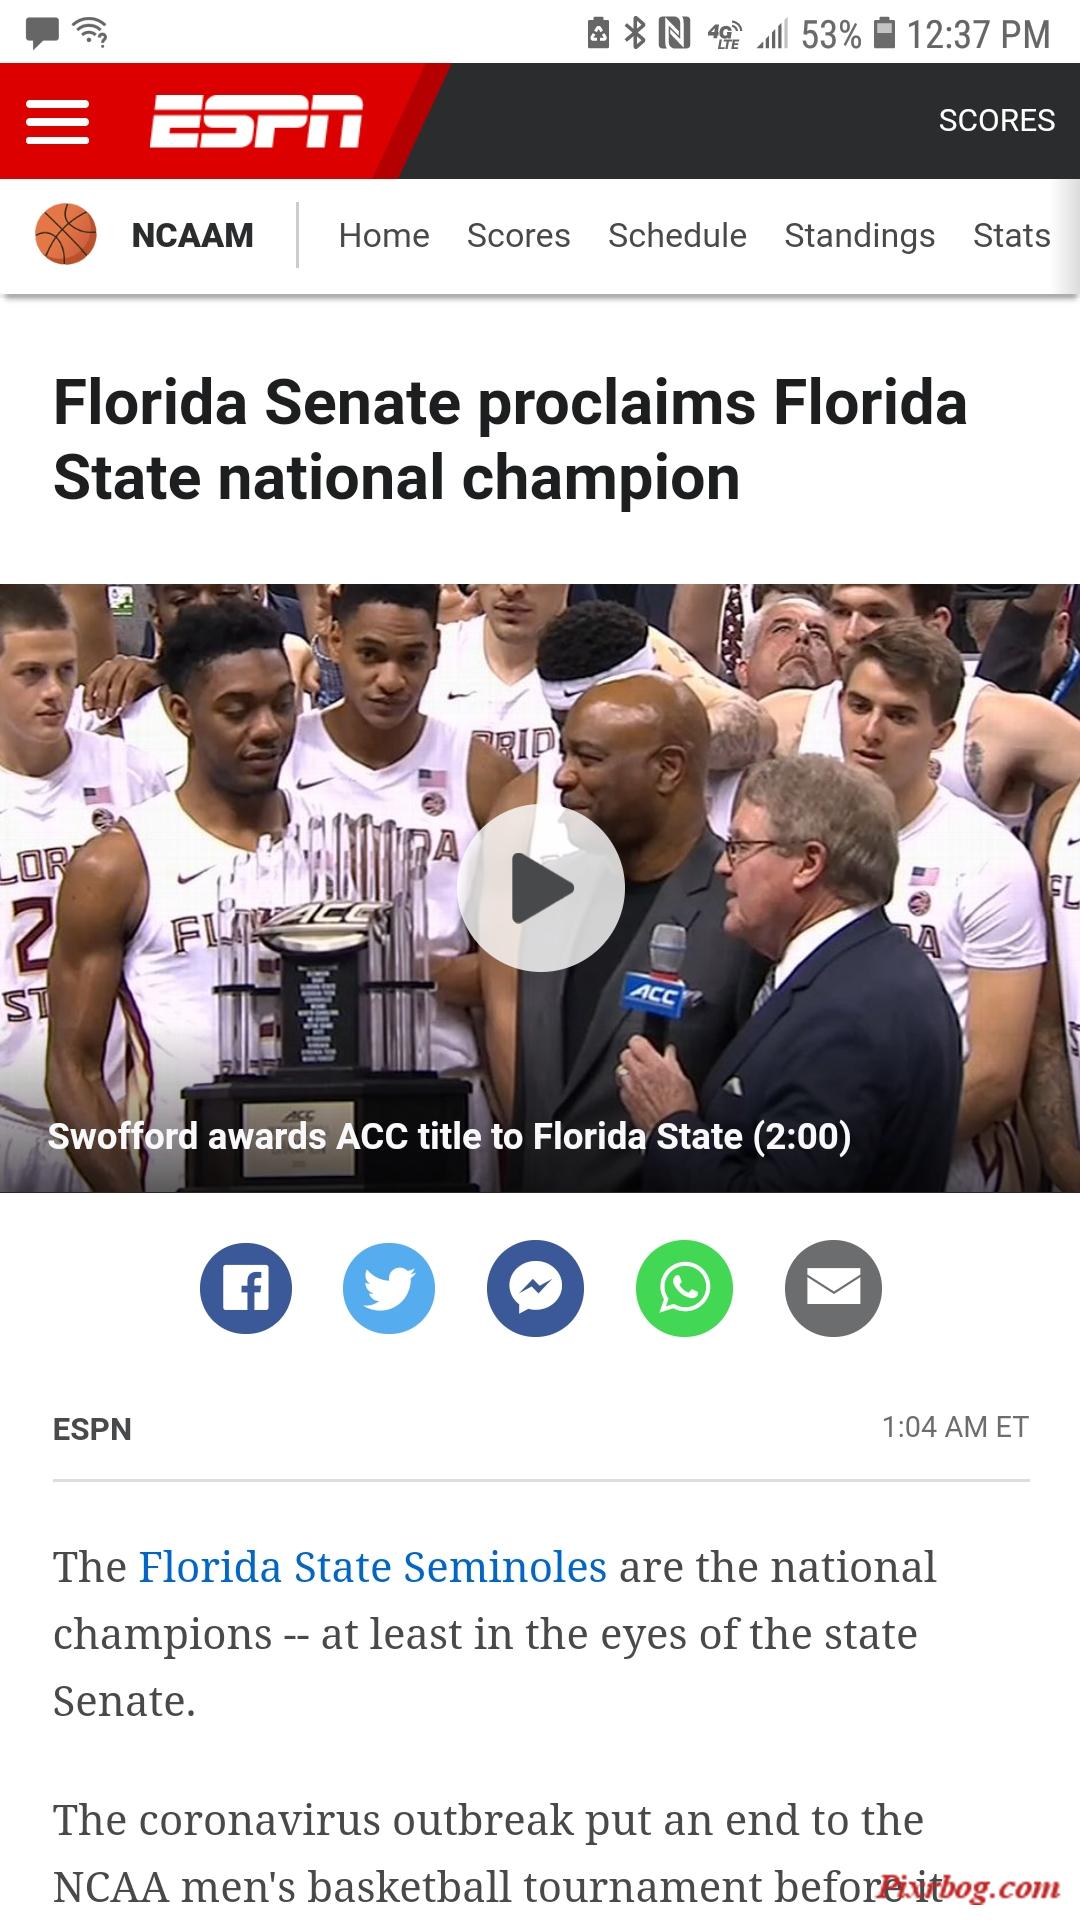The width and height of the screenshot is (1080, 1920).
Task: Share via Facebook Messenger
Action: 535,1288
